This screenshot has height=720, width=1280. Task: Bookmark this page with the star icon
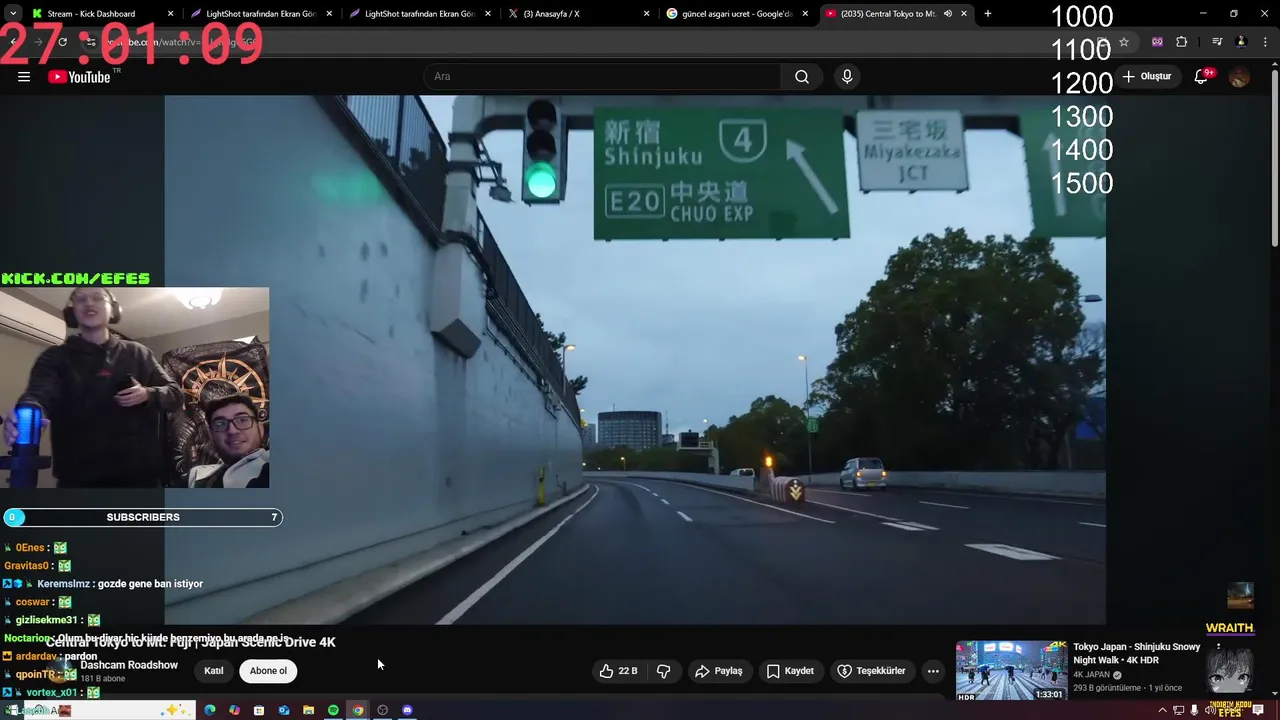click(1124, 42)
